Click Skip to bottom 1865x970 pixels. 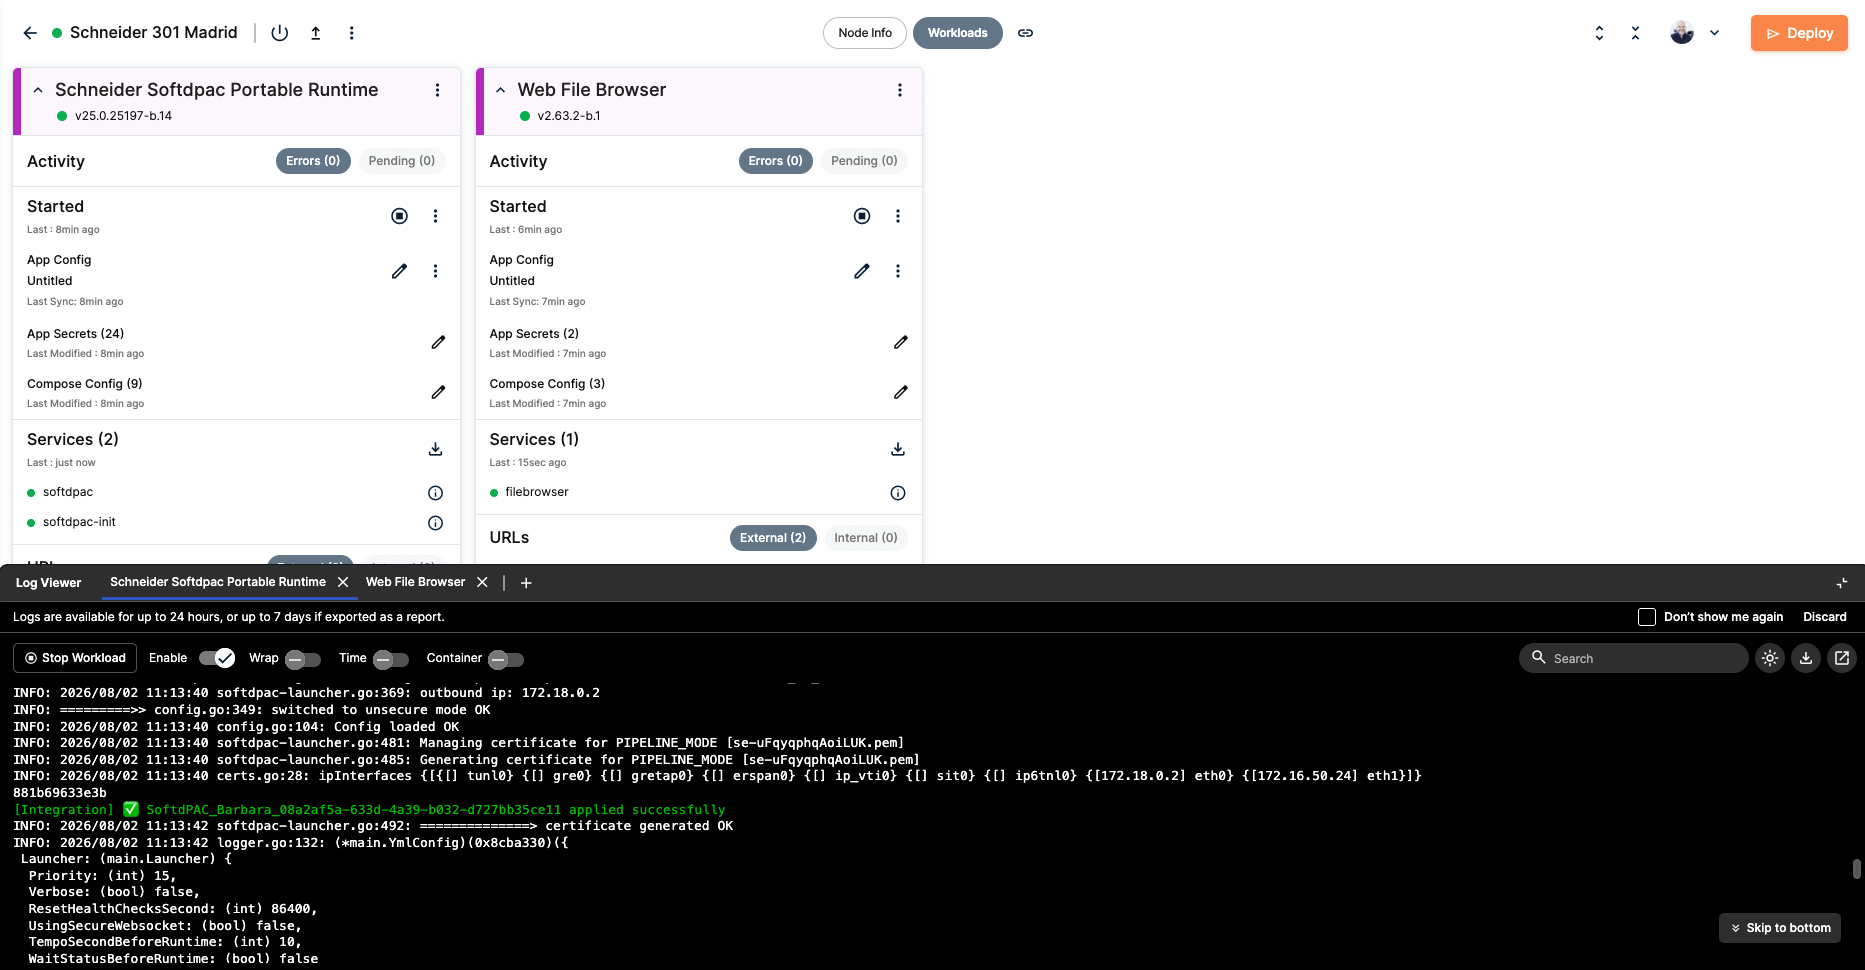click(x=1779, y=928)
